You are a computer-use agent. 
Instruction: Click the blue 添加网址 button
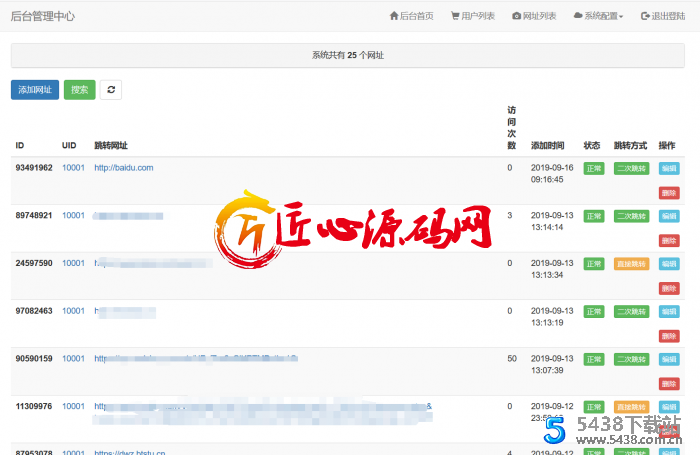(x=35, y=90)
